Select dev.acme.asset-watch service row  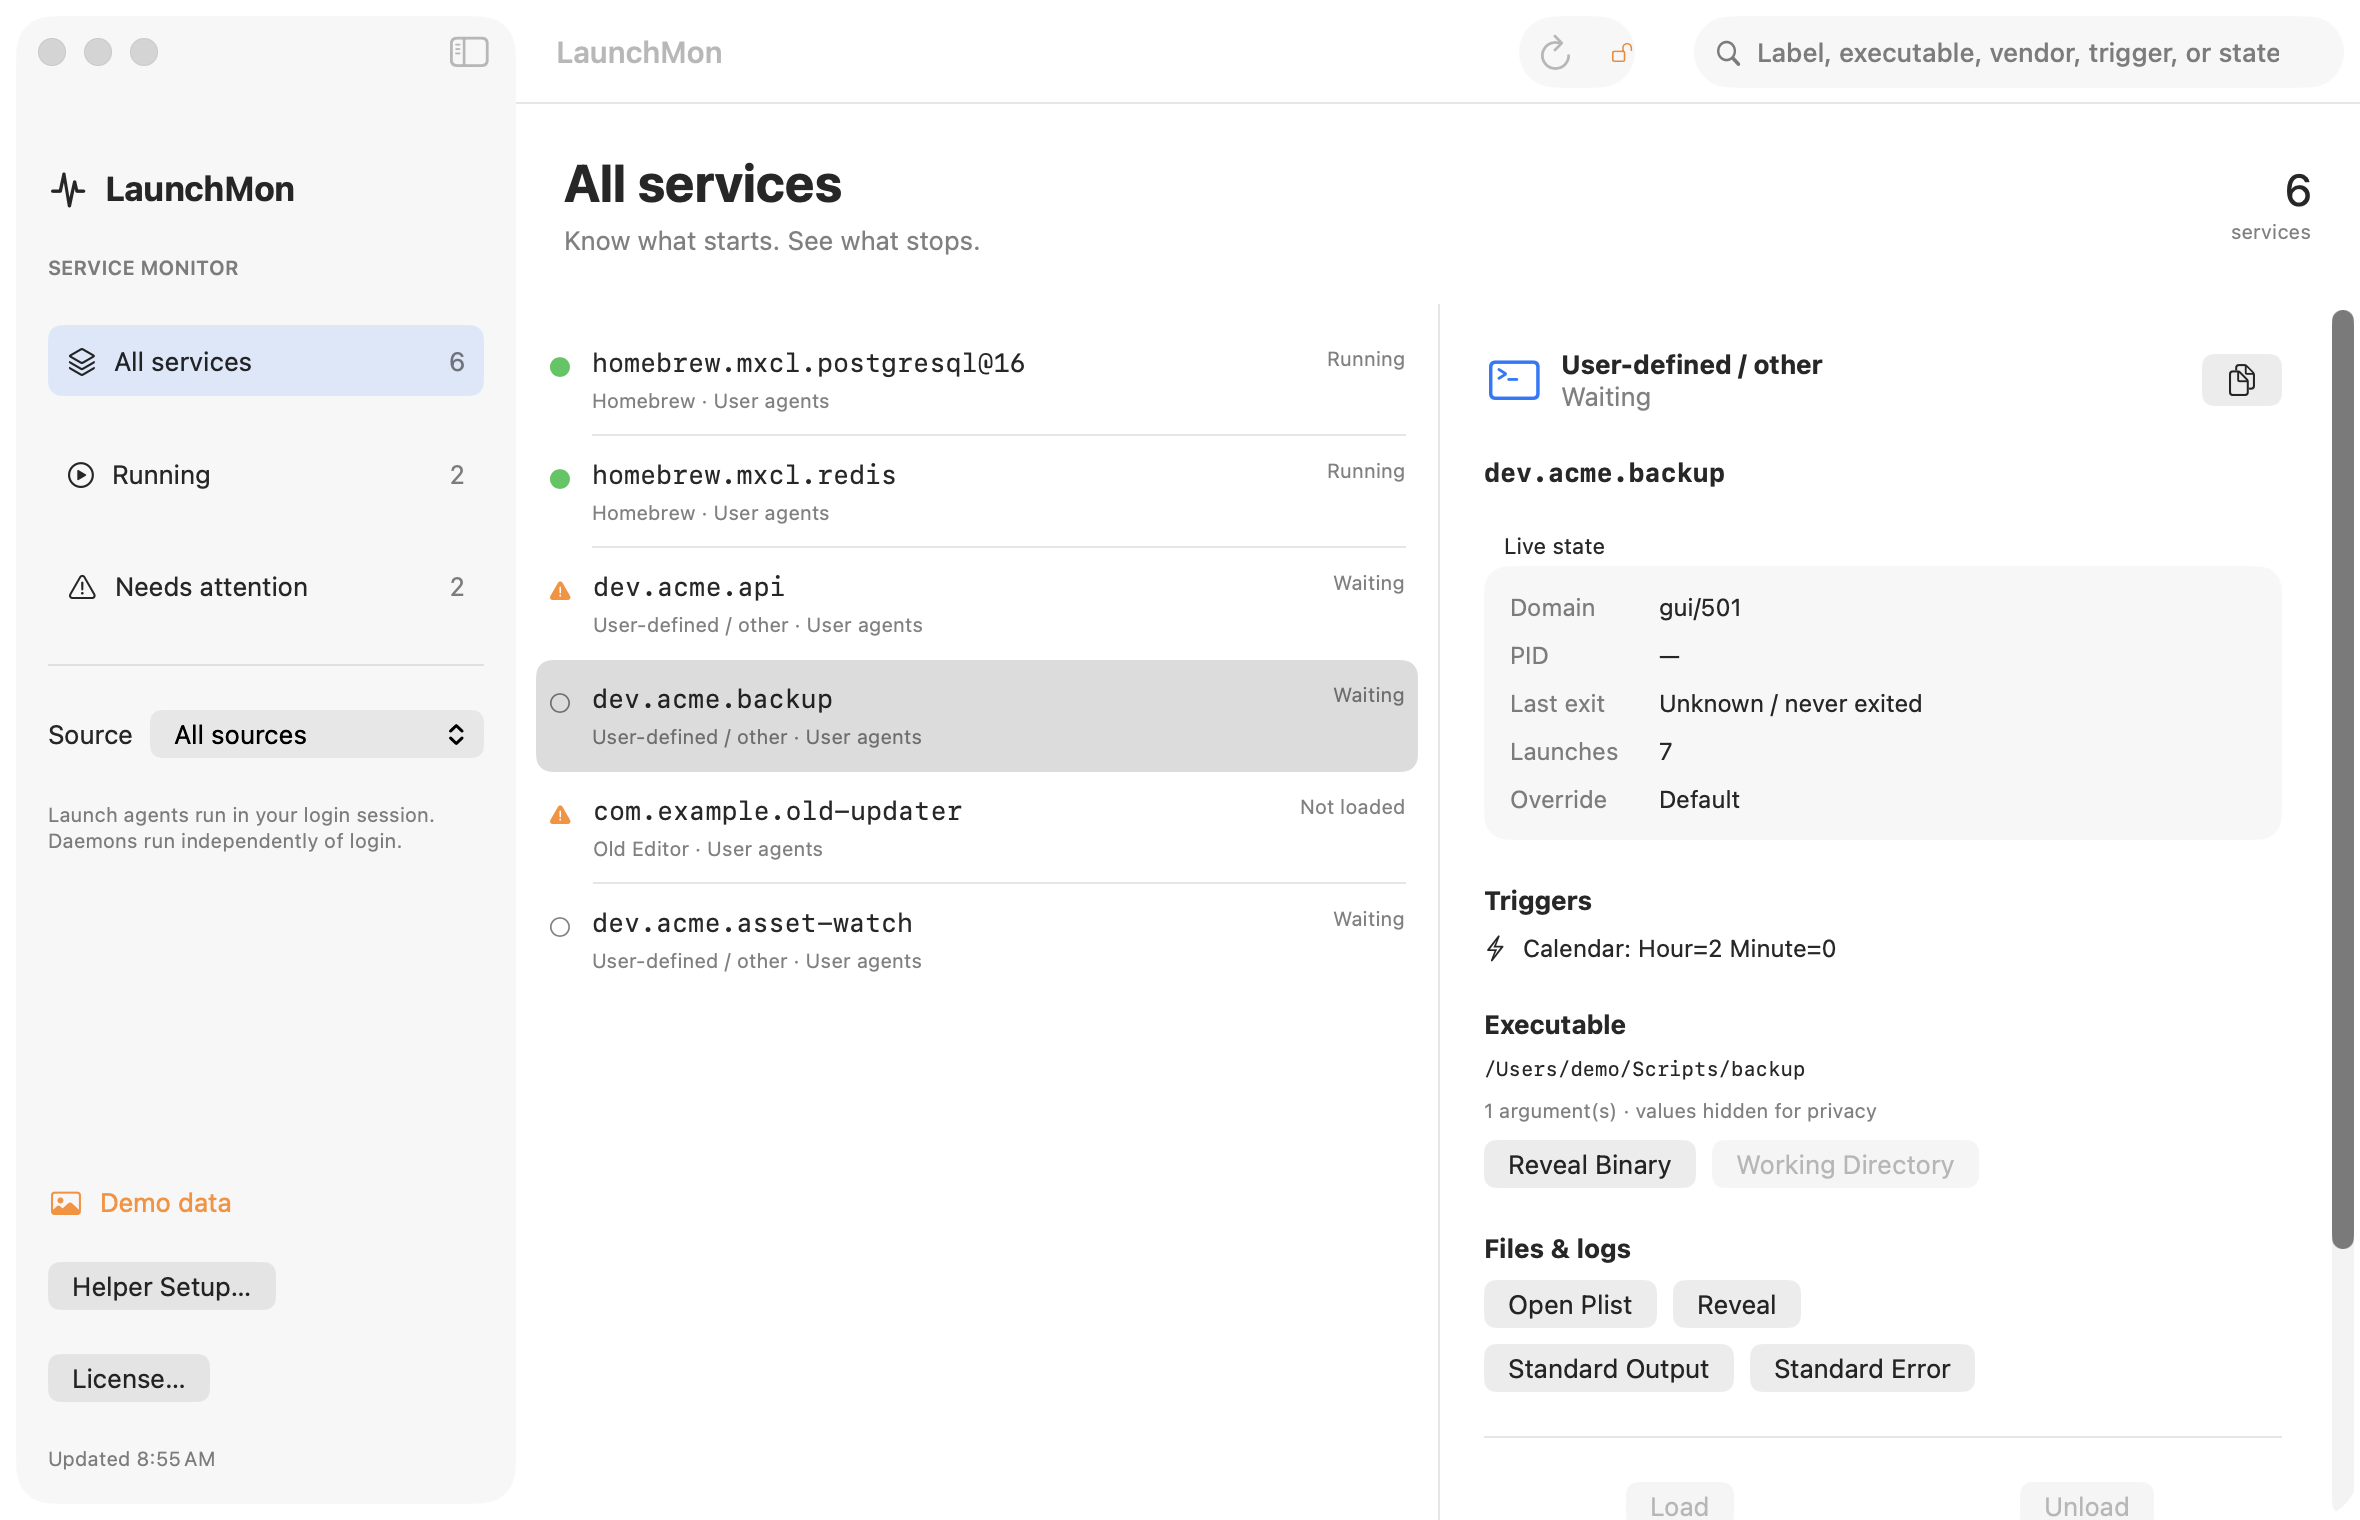(x=977, y=940)
